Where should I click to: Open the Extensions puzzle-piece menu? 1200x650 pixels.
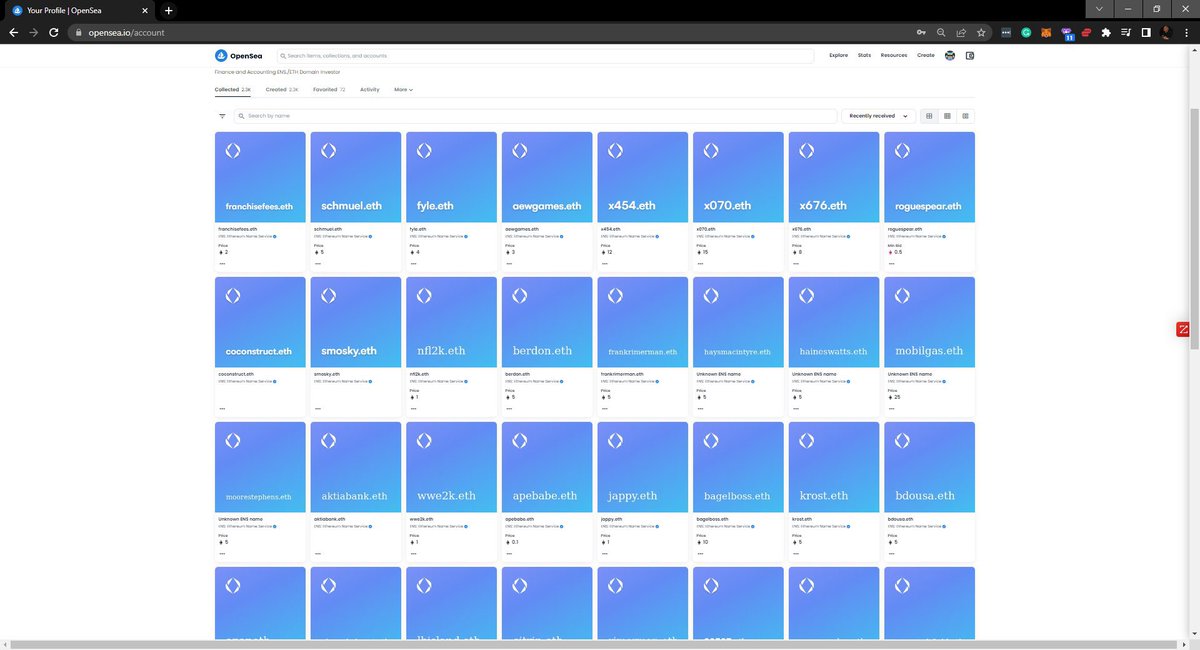(1106, 32)
